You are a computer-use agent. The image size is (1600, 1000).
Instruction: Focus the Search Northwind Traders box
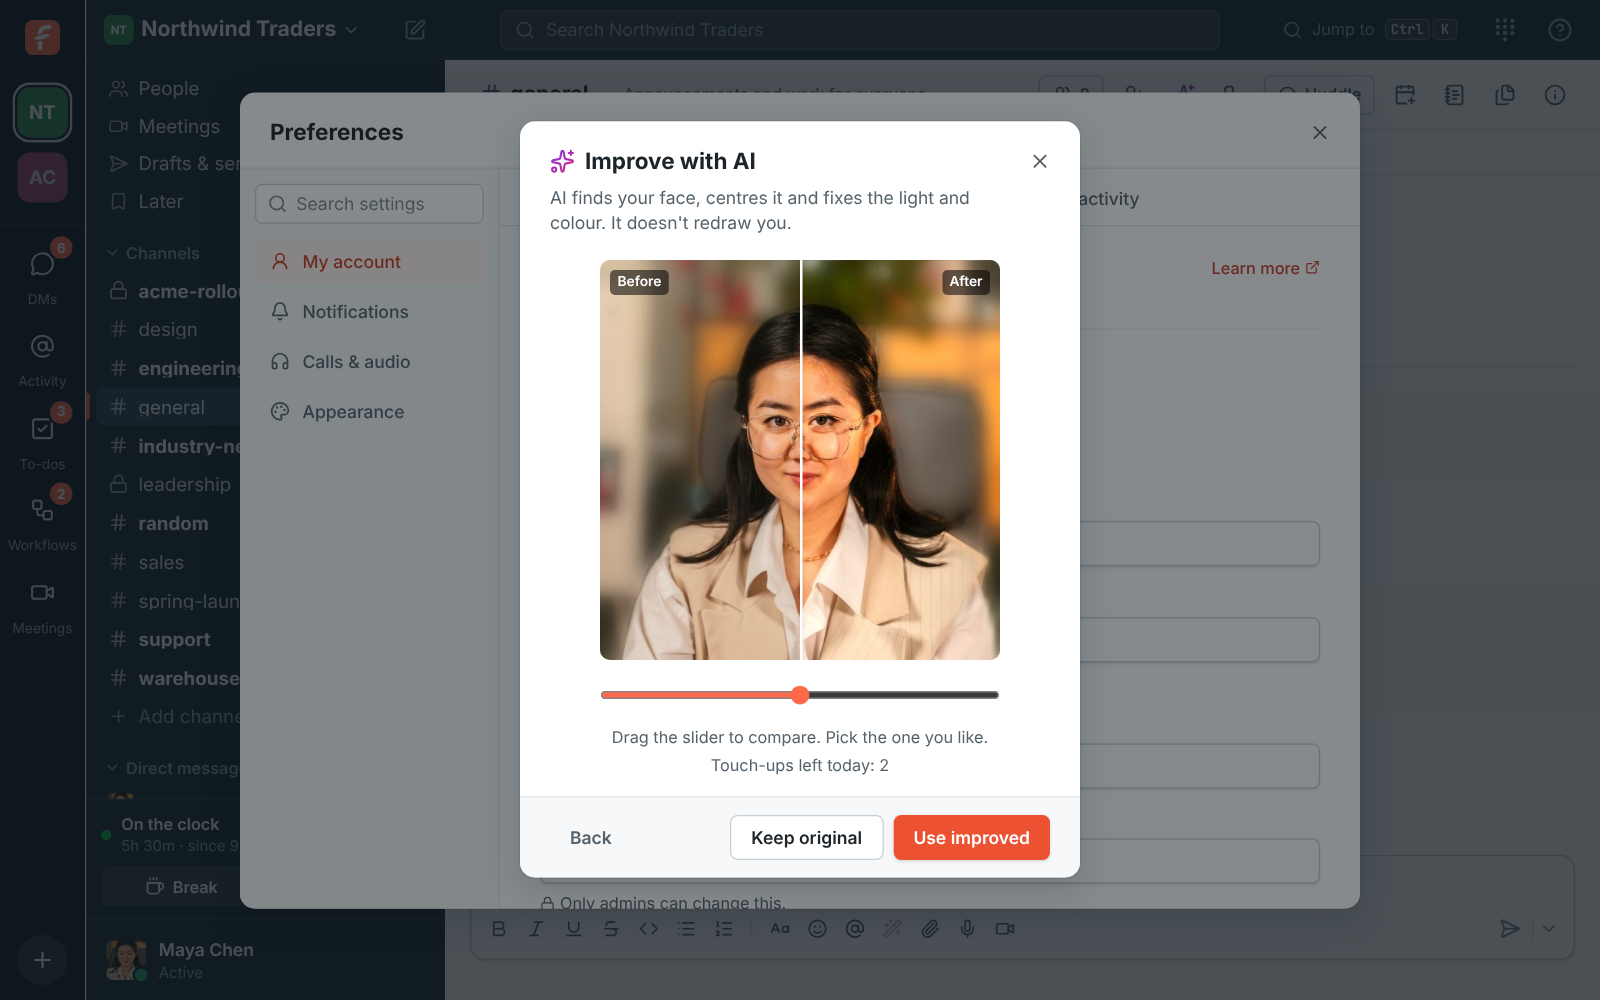[859, 30]
